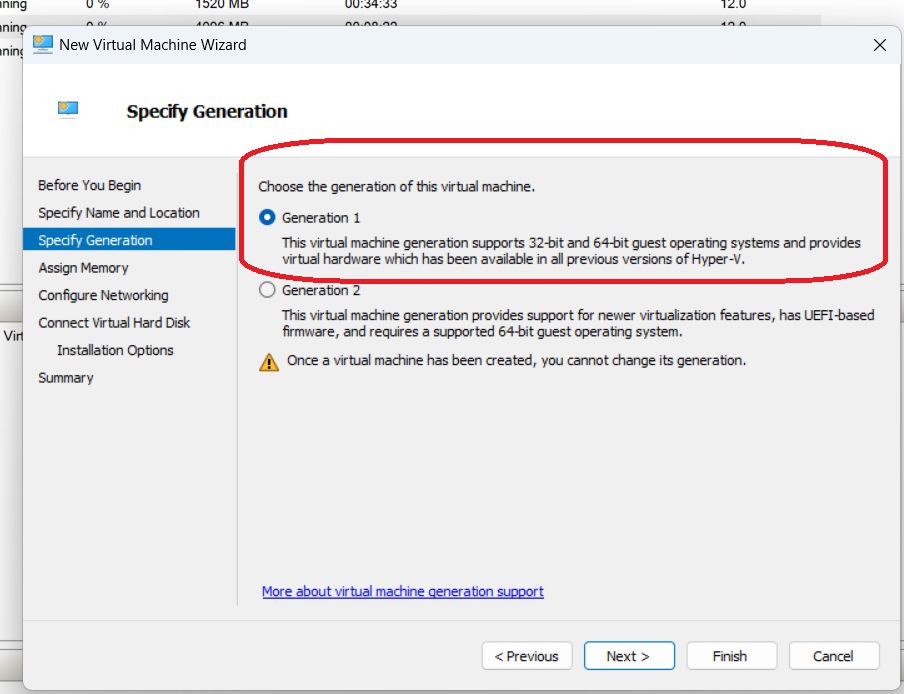Click the Previous button
This screenshot has height=694, width=904.
point(527,656)
